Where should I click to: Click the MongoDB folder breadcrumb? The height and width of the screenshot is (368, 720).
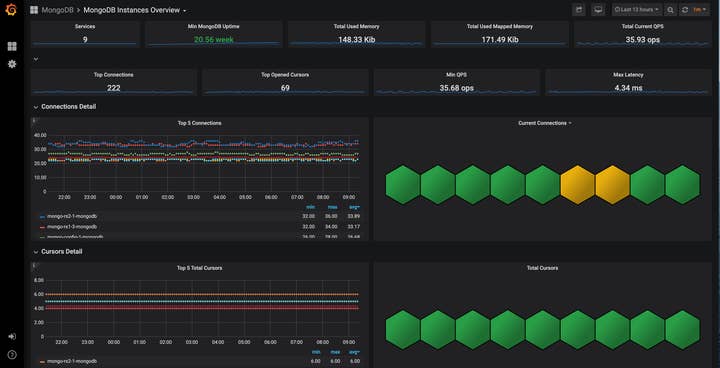point(57,10)
